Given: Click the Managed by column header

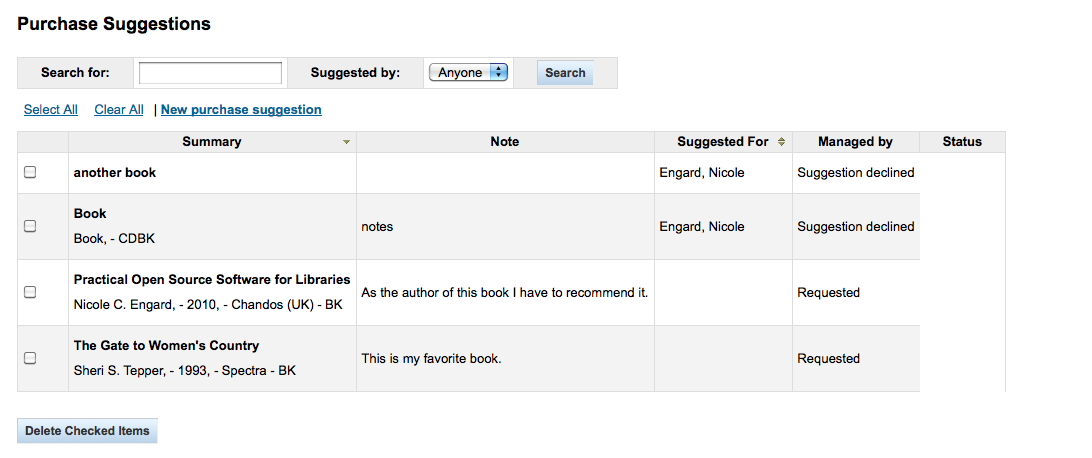Looking at the screenshot, I should [855, 142].
